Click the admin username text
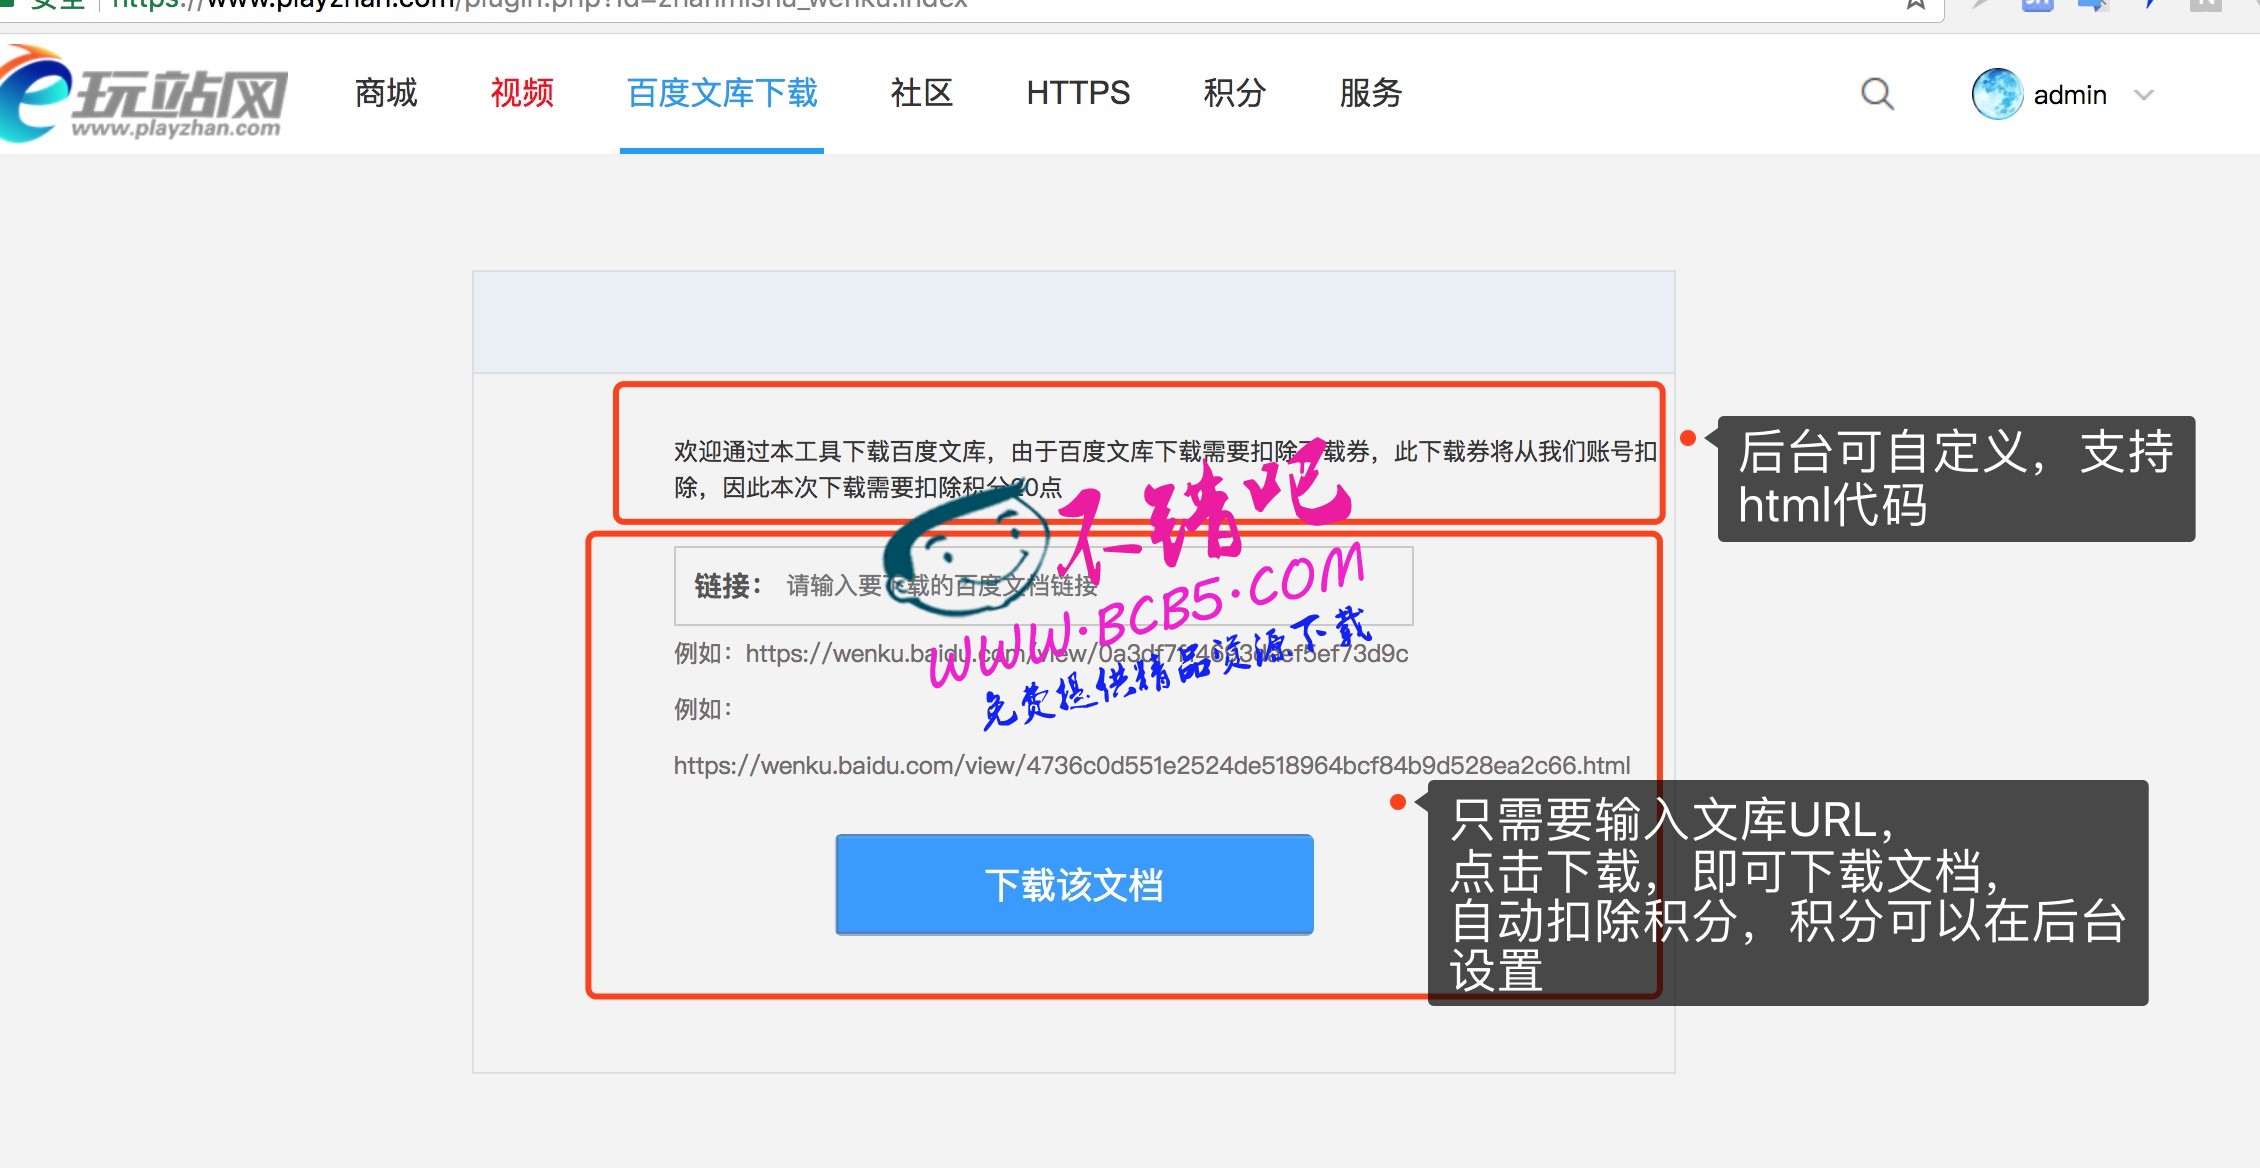The width and height of the screenshot is (2260, 1168). pos(2070,95)
